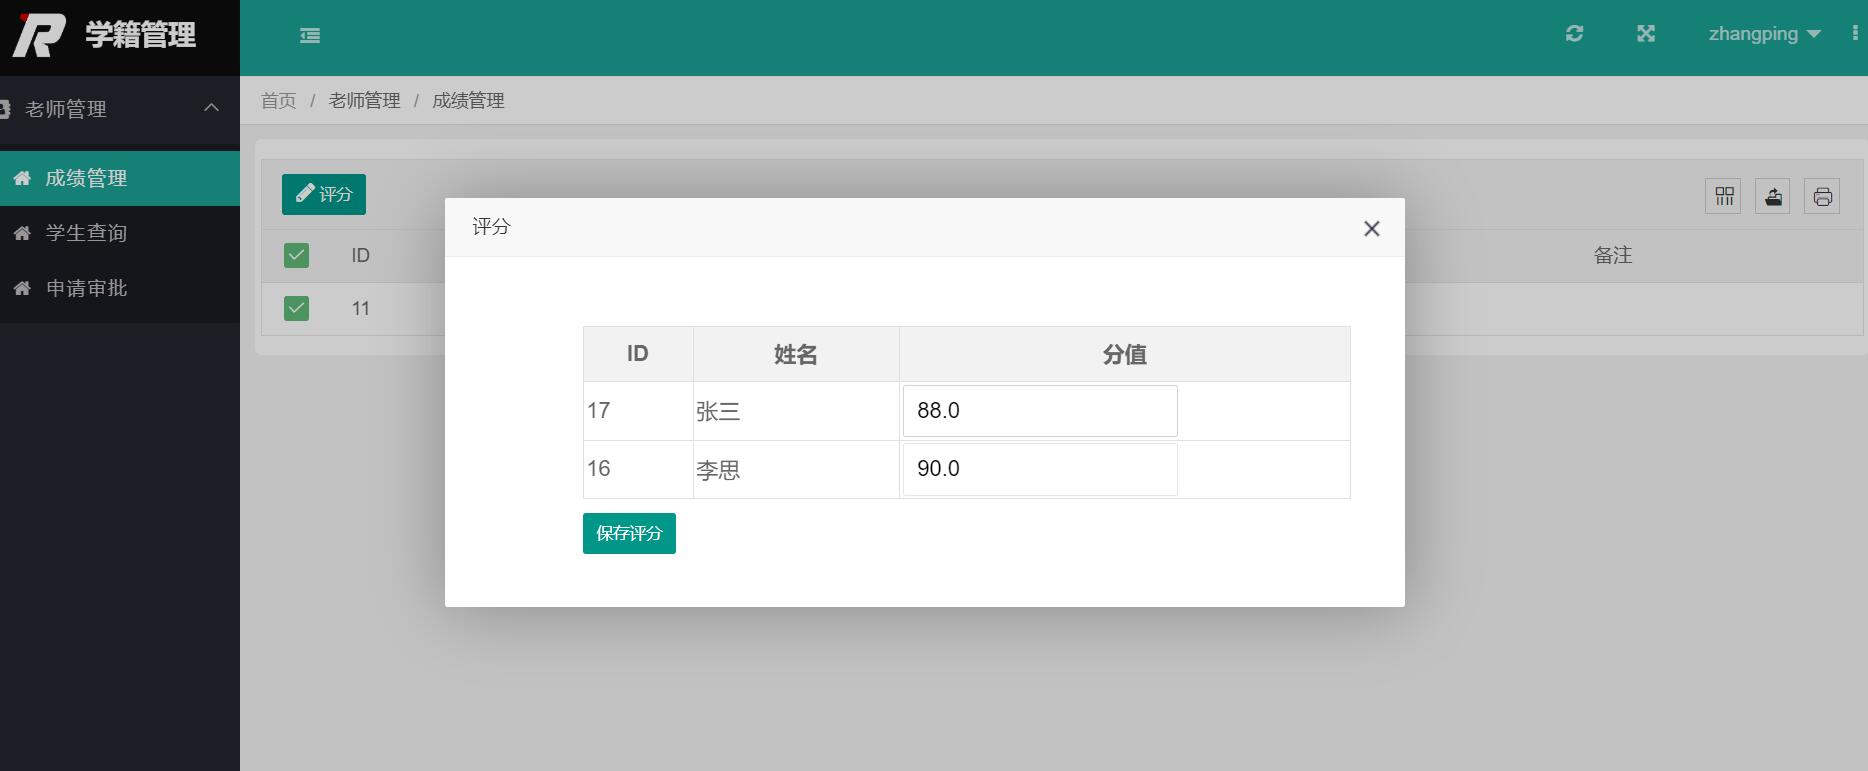Open column filter grid icon

coord(1723,196)
